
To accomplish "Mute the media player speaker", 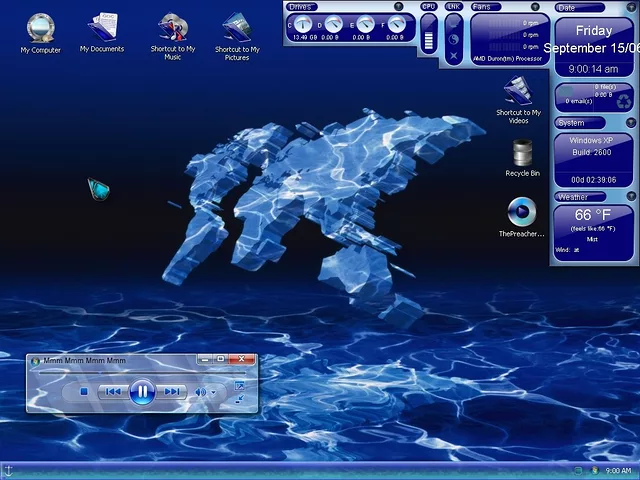I will (200, 392).
